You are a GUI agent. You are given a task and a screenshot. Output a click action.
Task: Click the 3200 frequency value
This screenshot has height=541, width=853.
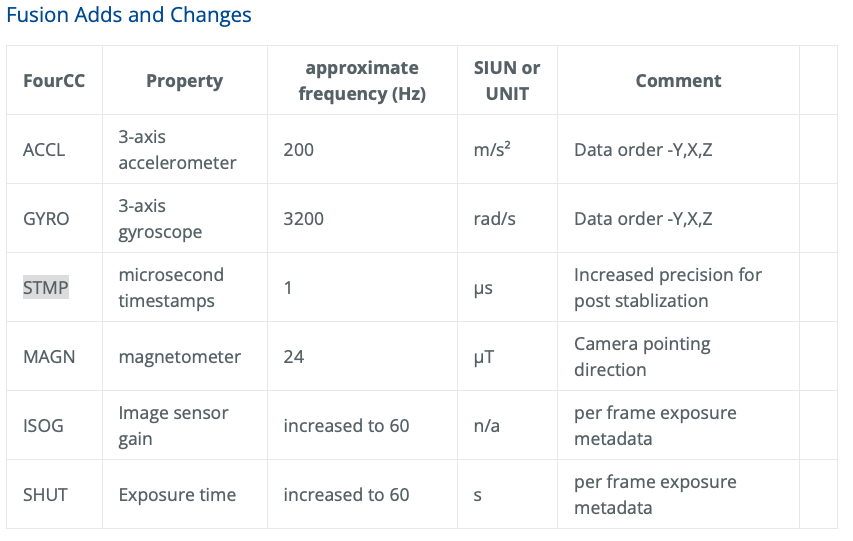(x=304, y=219)
